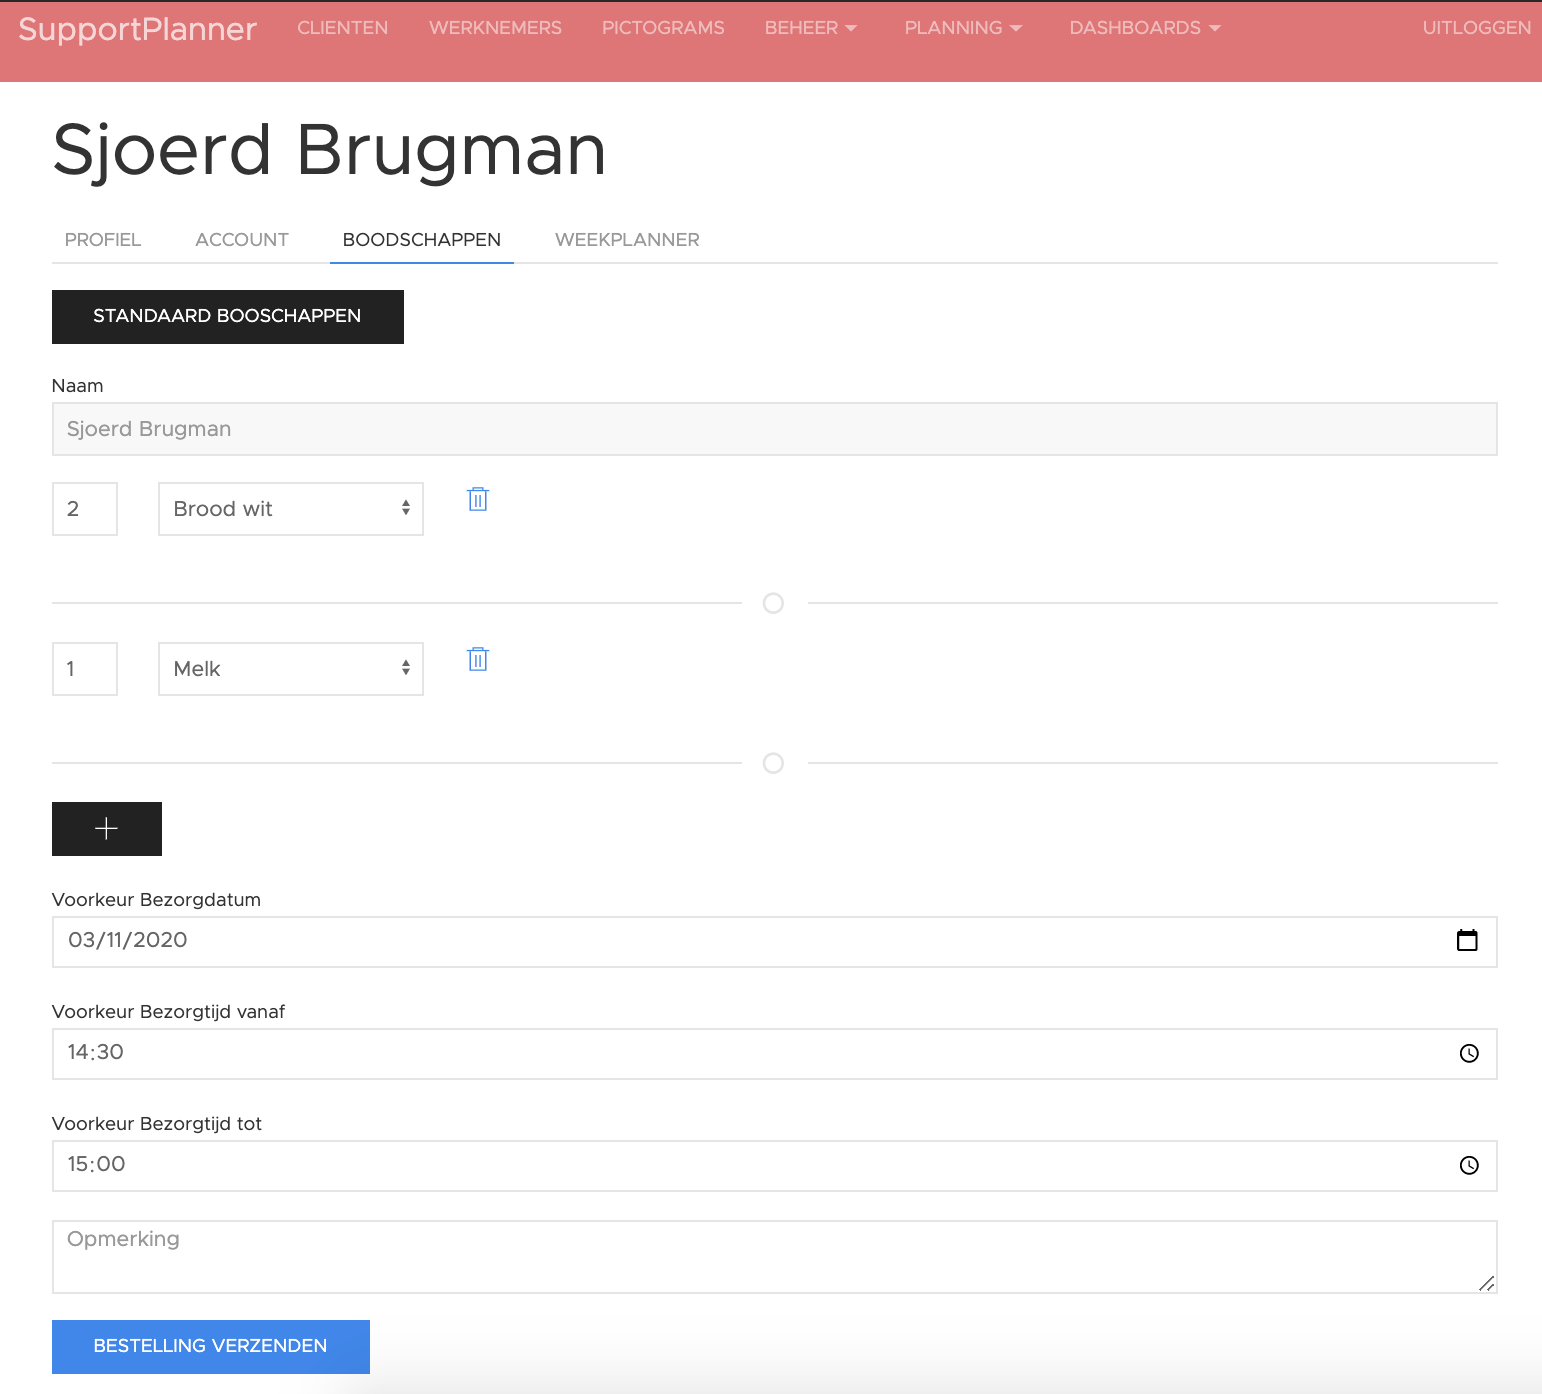Click the circle divider below Melk
The width and height of the screenshot is (1542, 1394).
[x=773, y=763]
